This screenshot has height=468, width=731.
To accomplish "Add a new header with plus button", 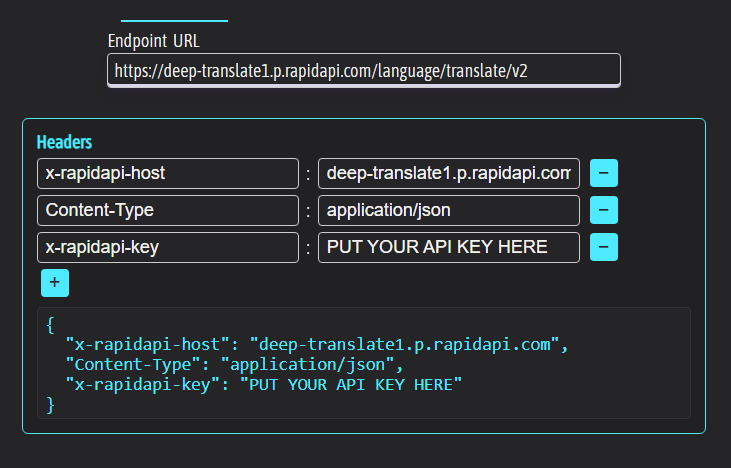I will coord(55,282).
